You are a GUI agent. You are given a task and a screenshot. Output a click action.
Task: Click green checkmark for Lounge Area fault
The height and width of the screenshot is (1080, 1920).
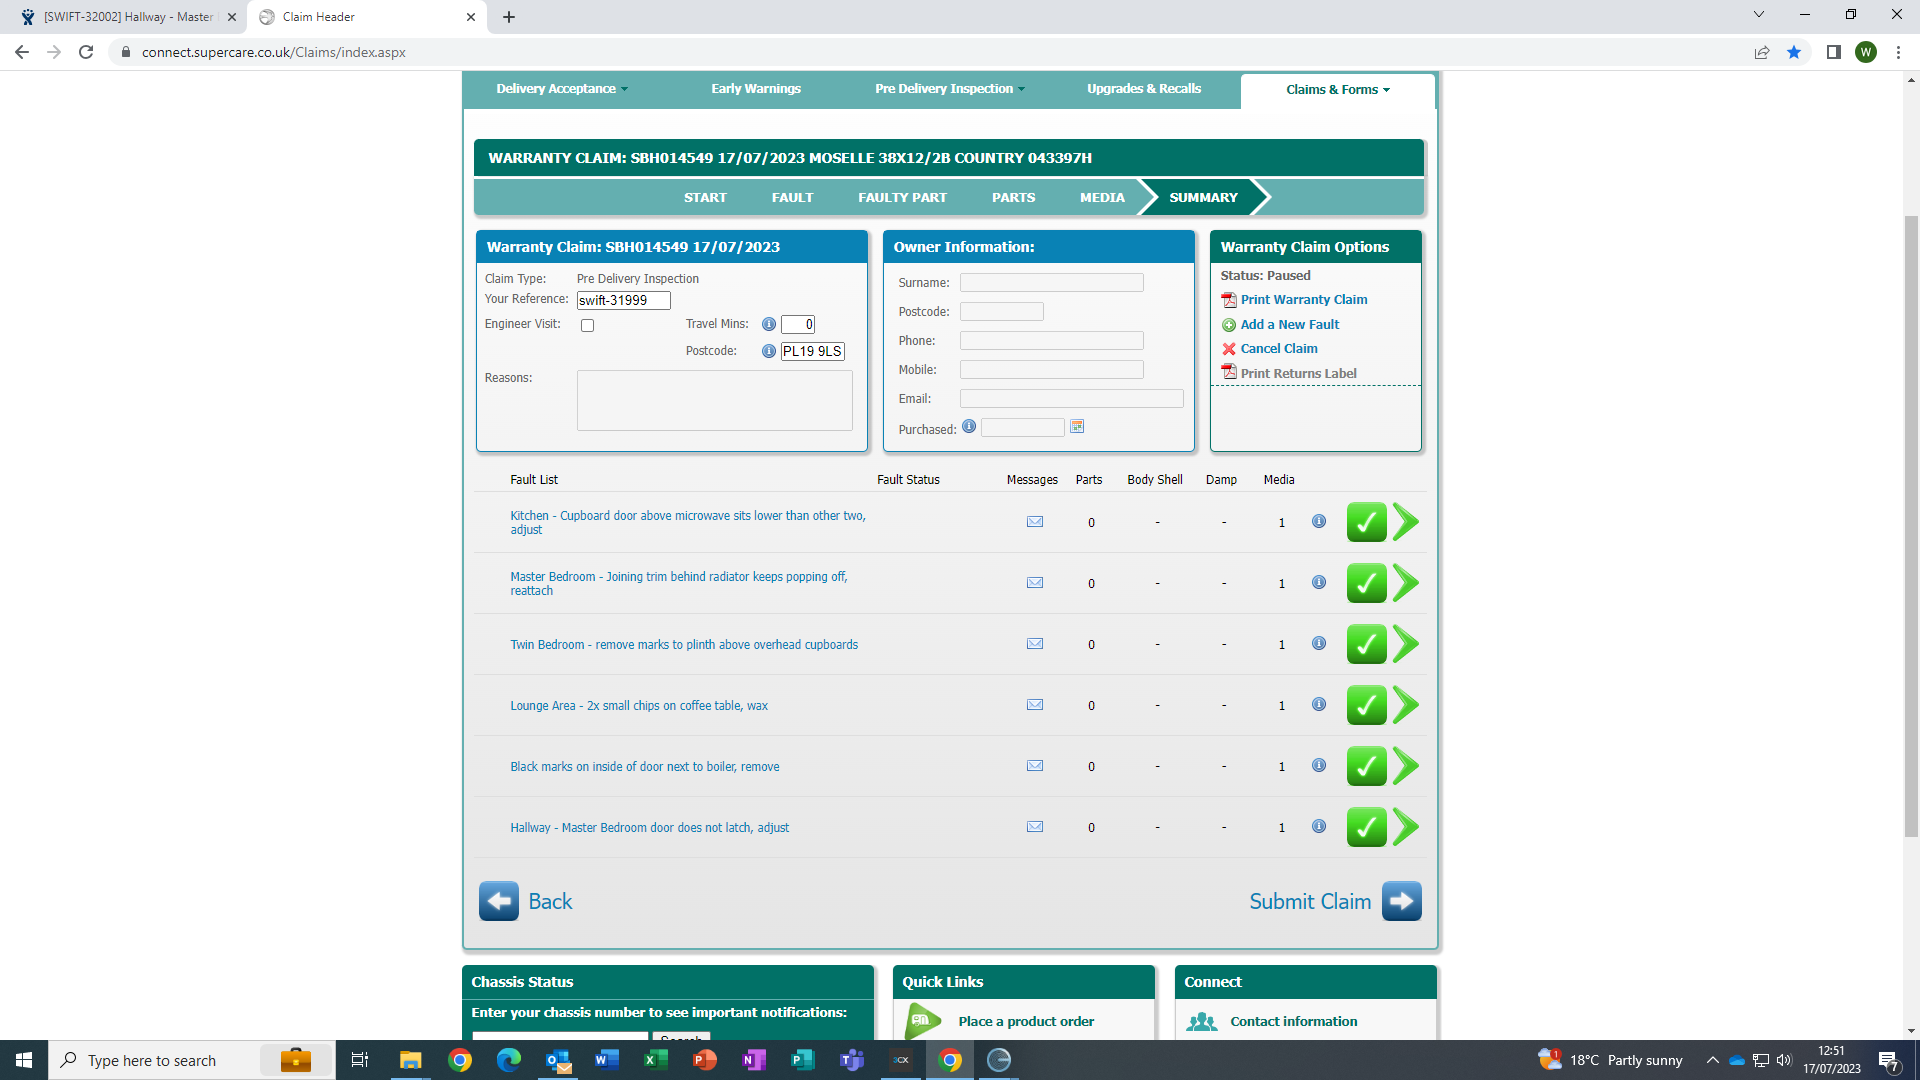point(1366,706)
